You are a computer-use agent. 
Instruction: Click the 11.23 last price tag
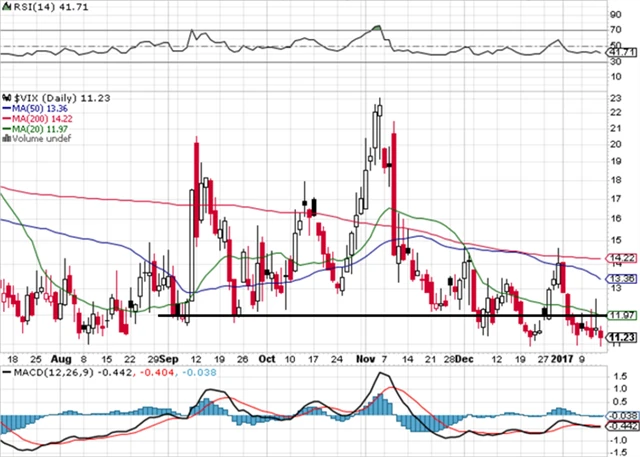[622, 337]
